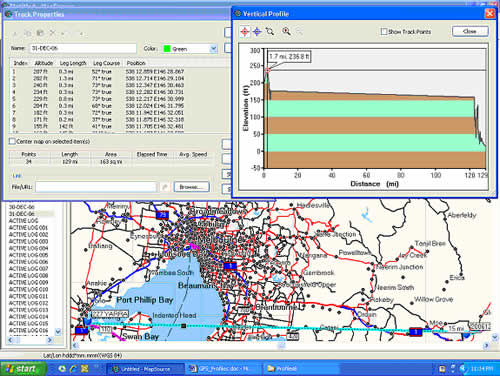Click the first system tray icon
The width and height of the screenshot is (500, 376).
442,369
